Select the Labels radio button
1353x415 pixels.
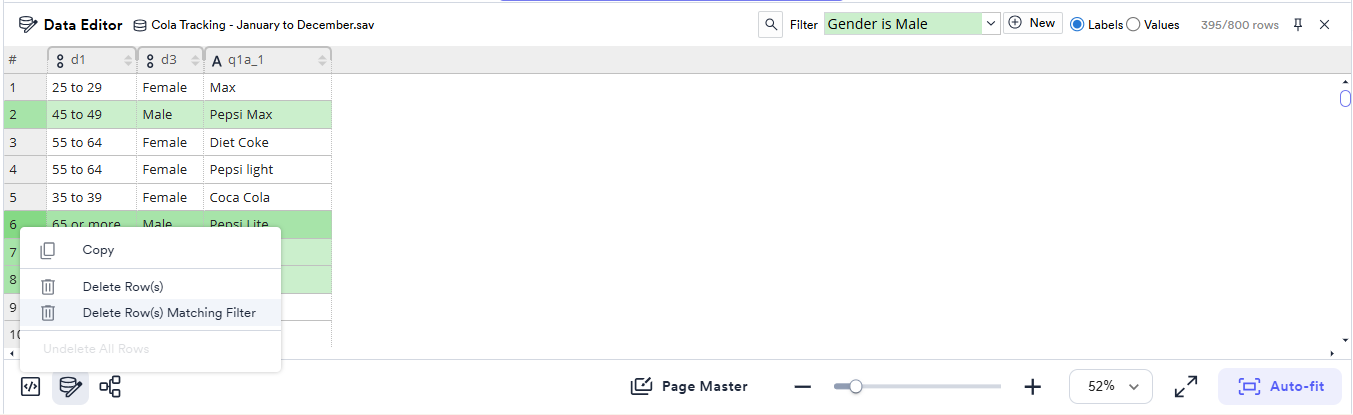click(1077, 25)
